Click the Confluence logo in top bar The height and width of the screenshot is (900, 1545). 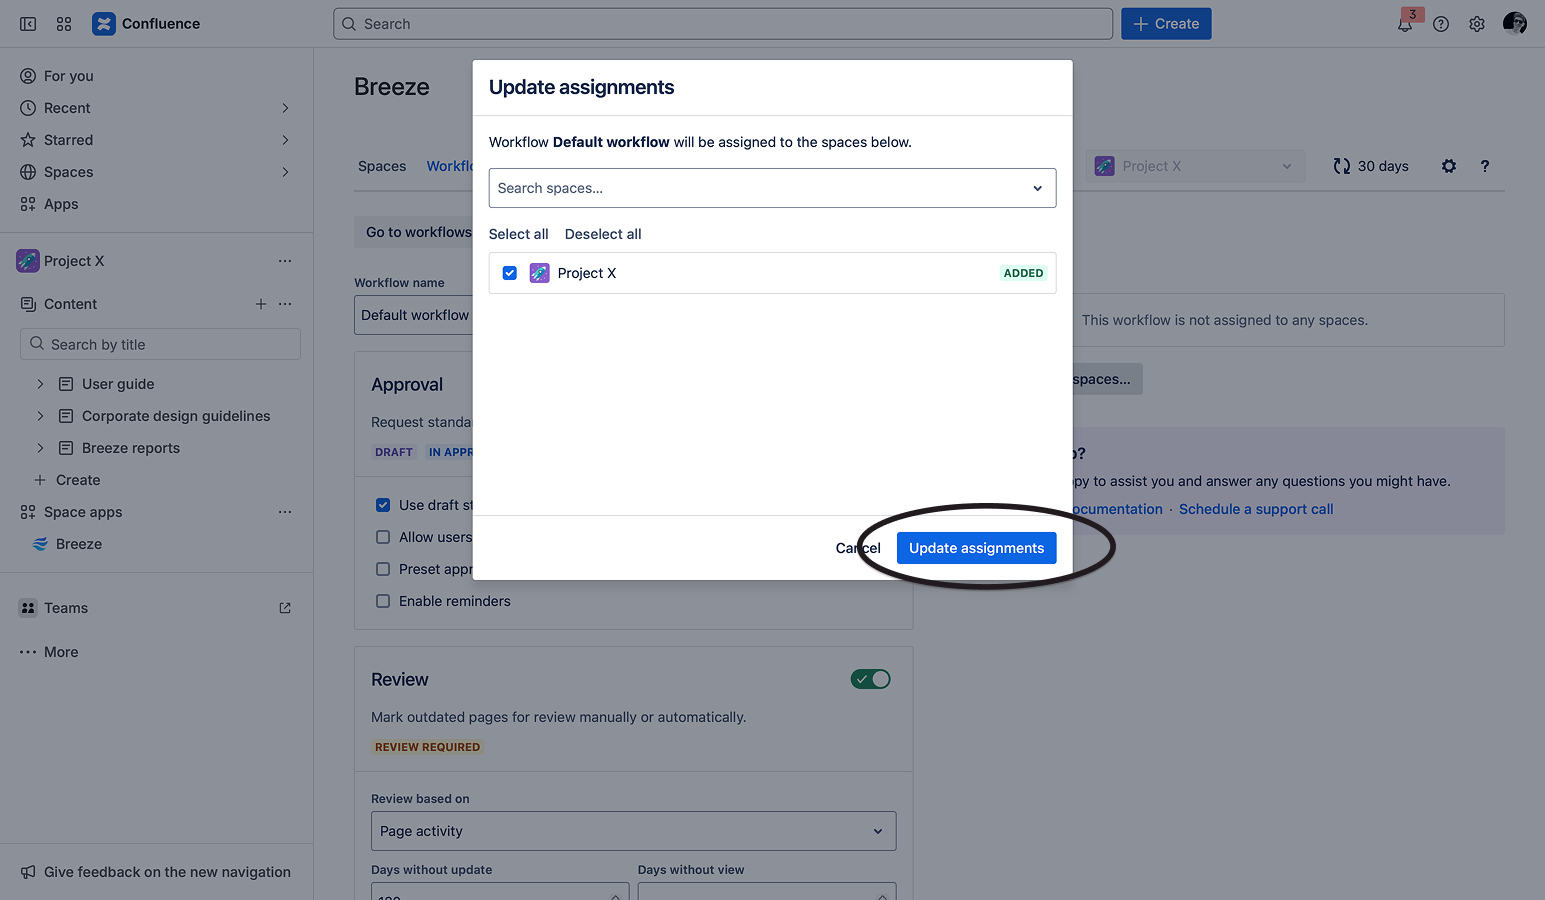tap(104, 23)
